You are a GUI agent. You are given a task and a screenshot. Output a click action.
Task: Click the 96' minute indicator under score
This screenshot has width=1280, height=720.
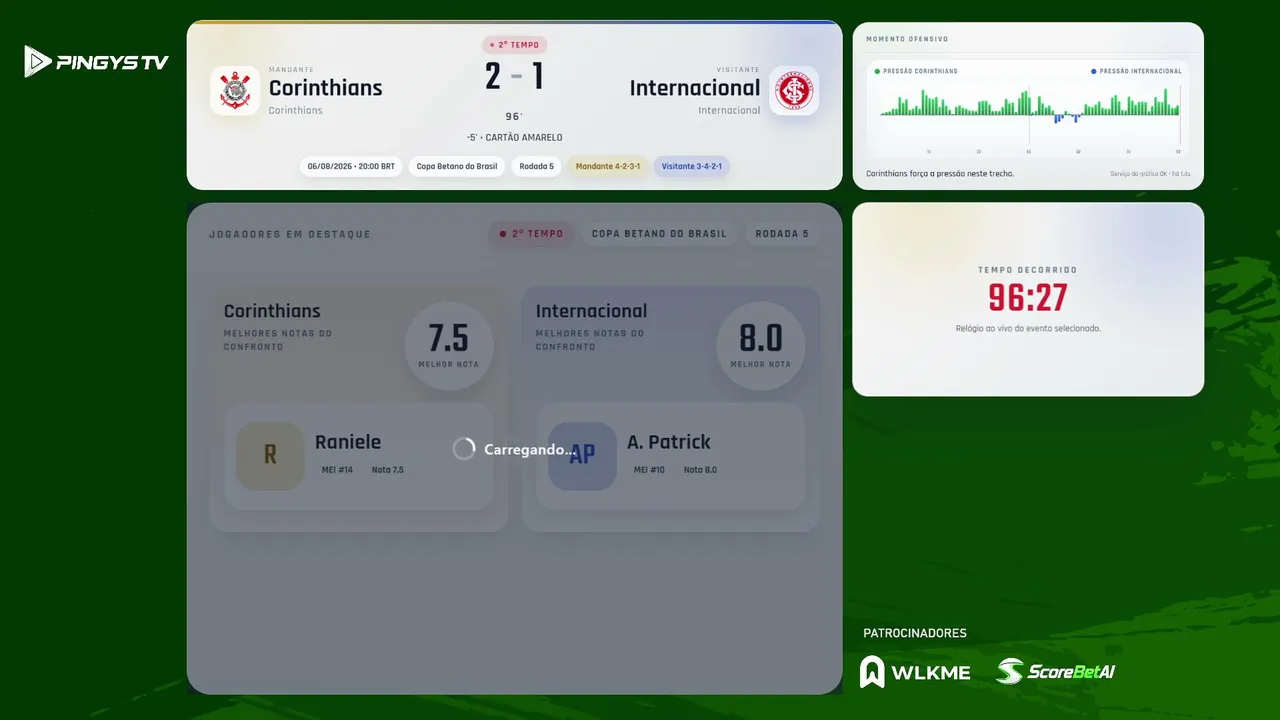(x=514, y=117)
